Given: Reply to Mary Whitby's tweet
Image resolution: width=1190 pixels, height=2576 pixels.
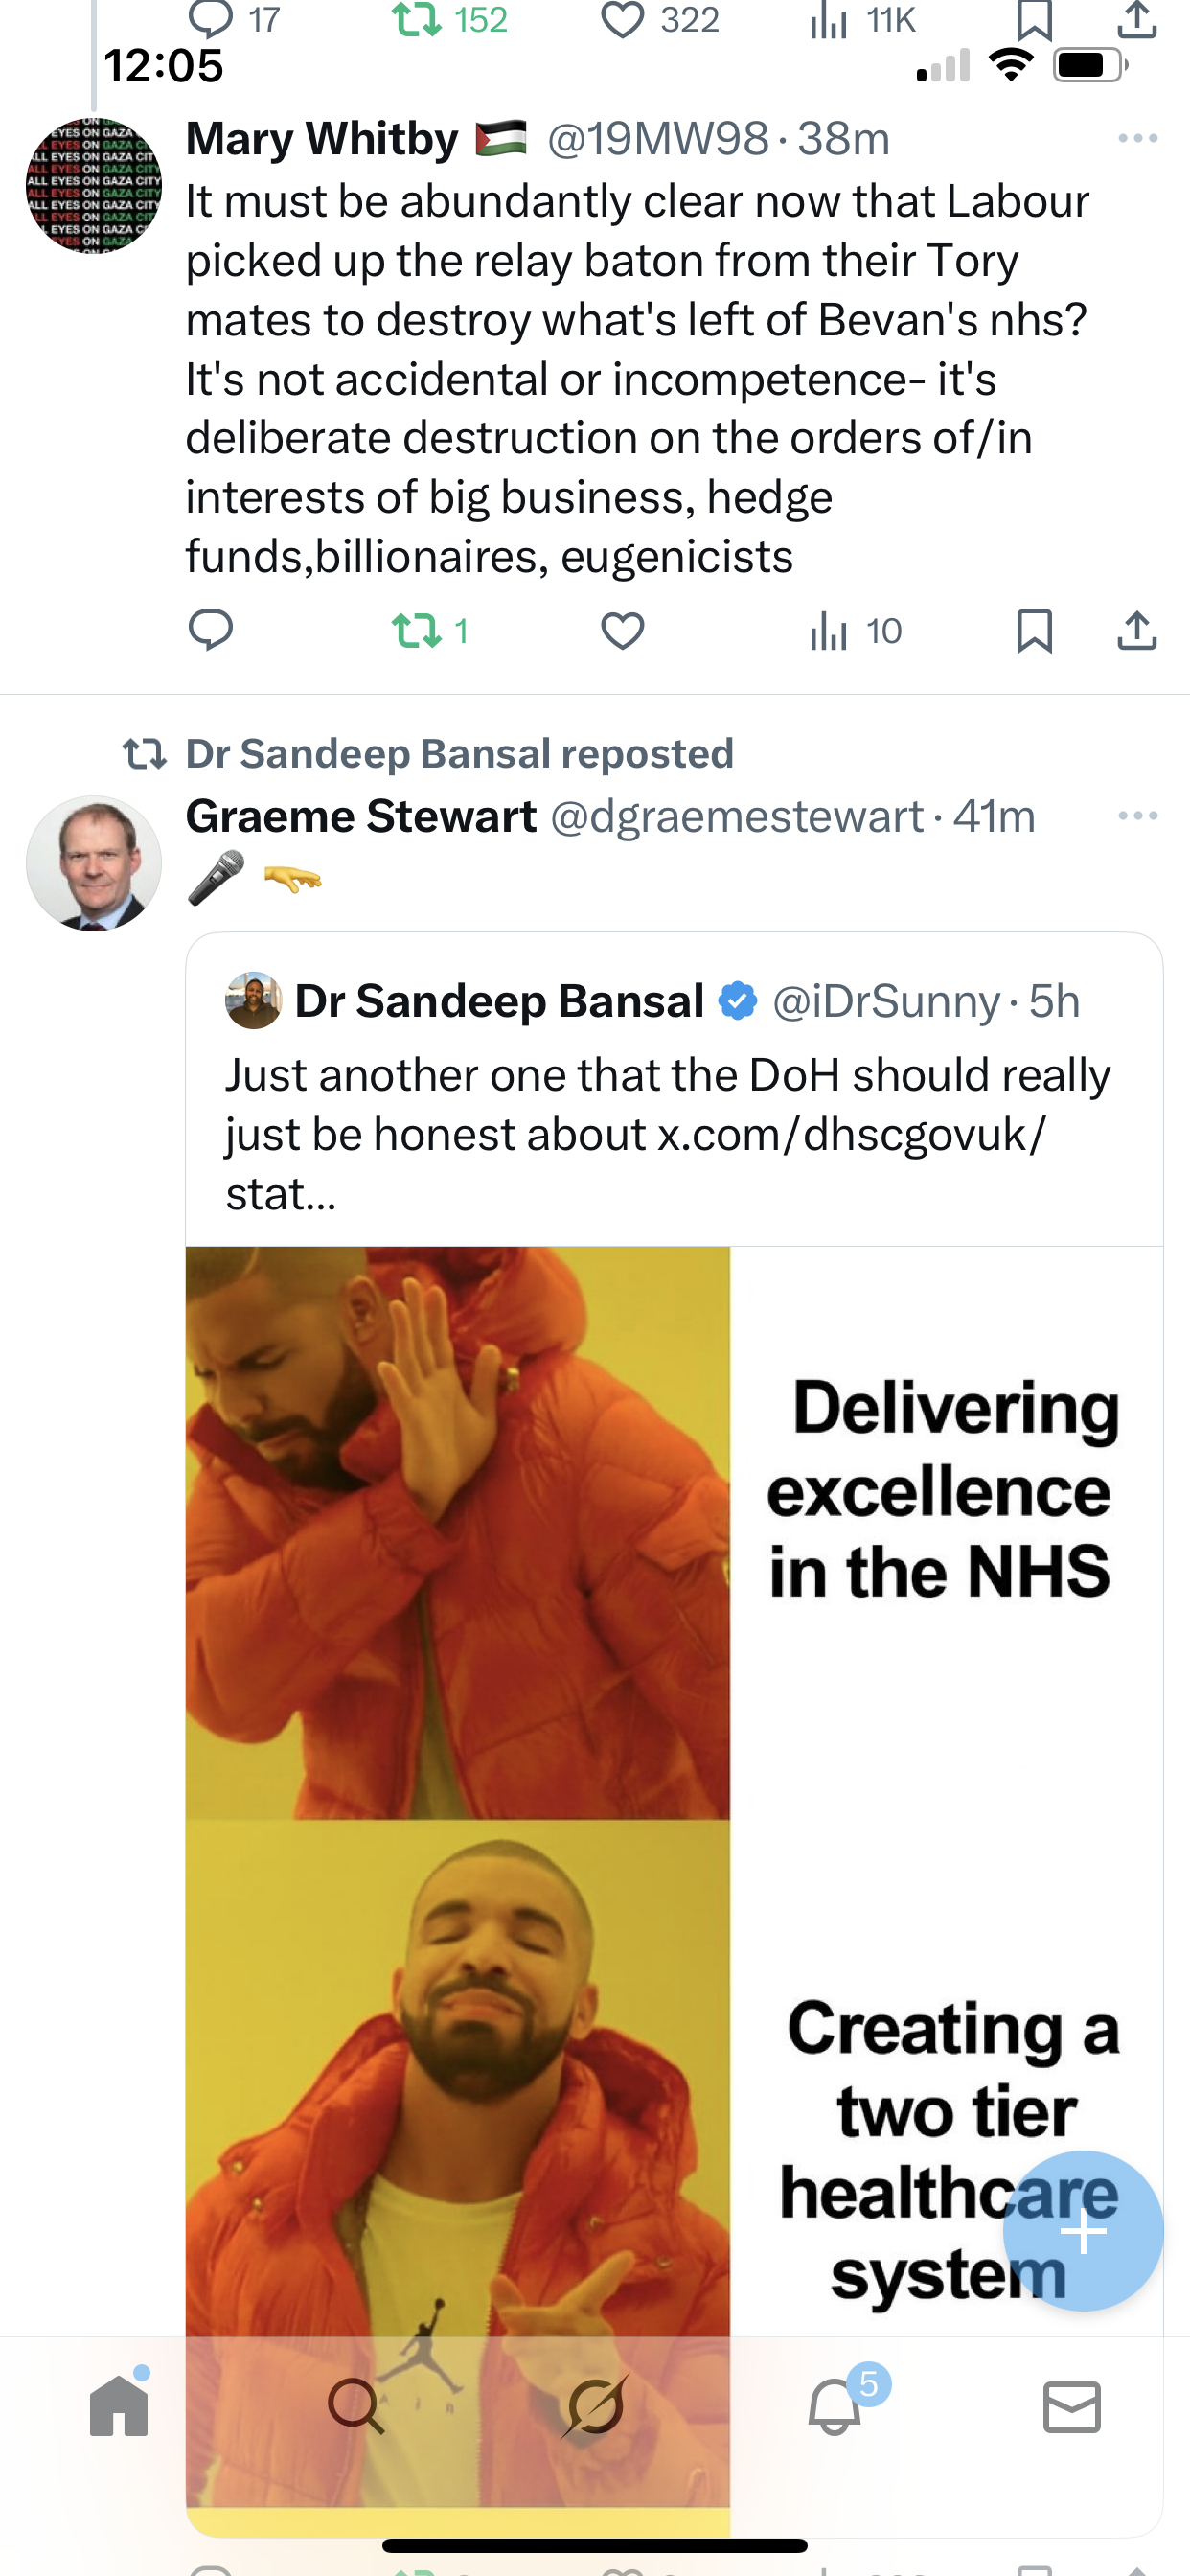Looking at the screenshot, I should (x=210, y=631).
